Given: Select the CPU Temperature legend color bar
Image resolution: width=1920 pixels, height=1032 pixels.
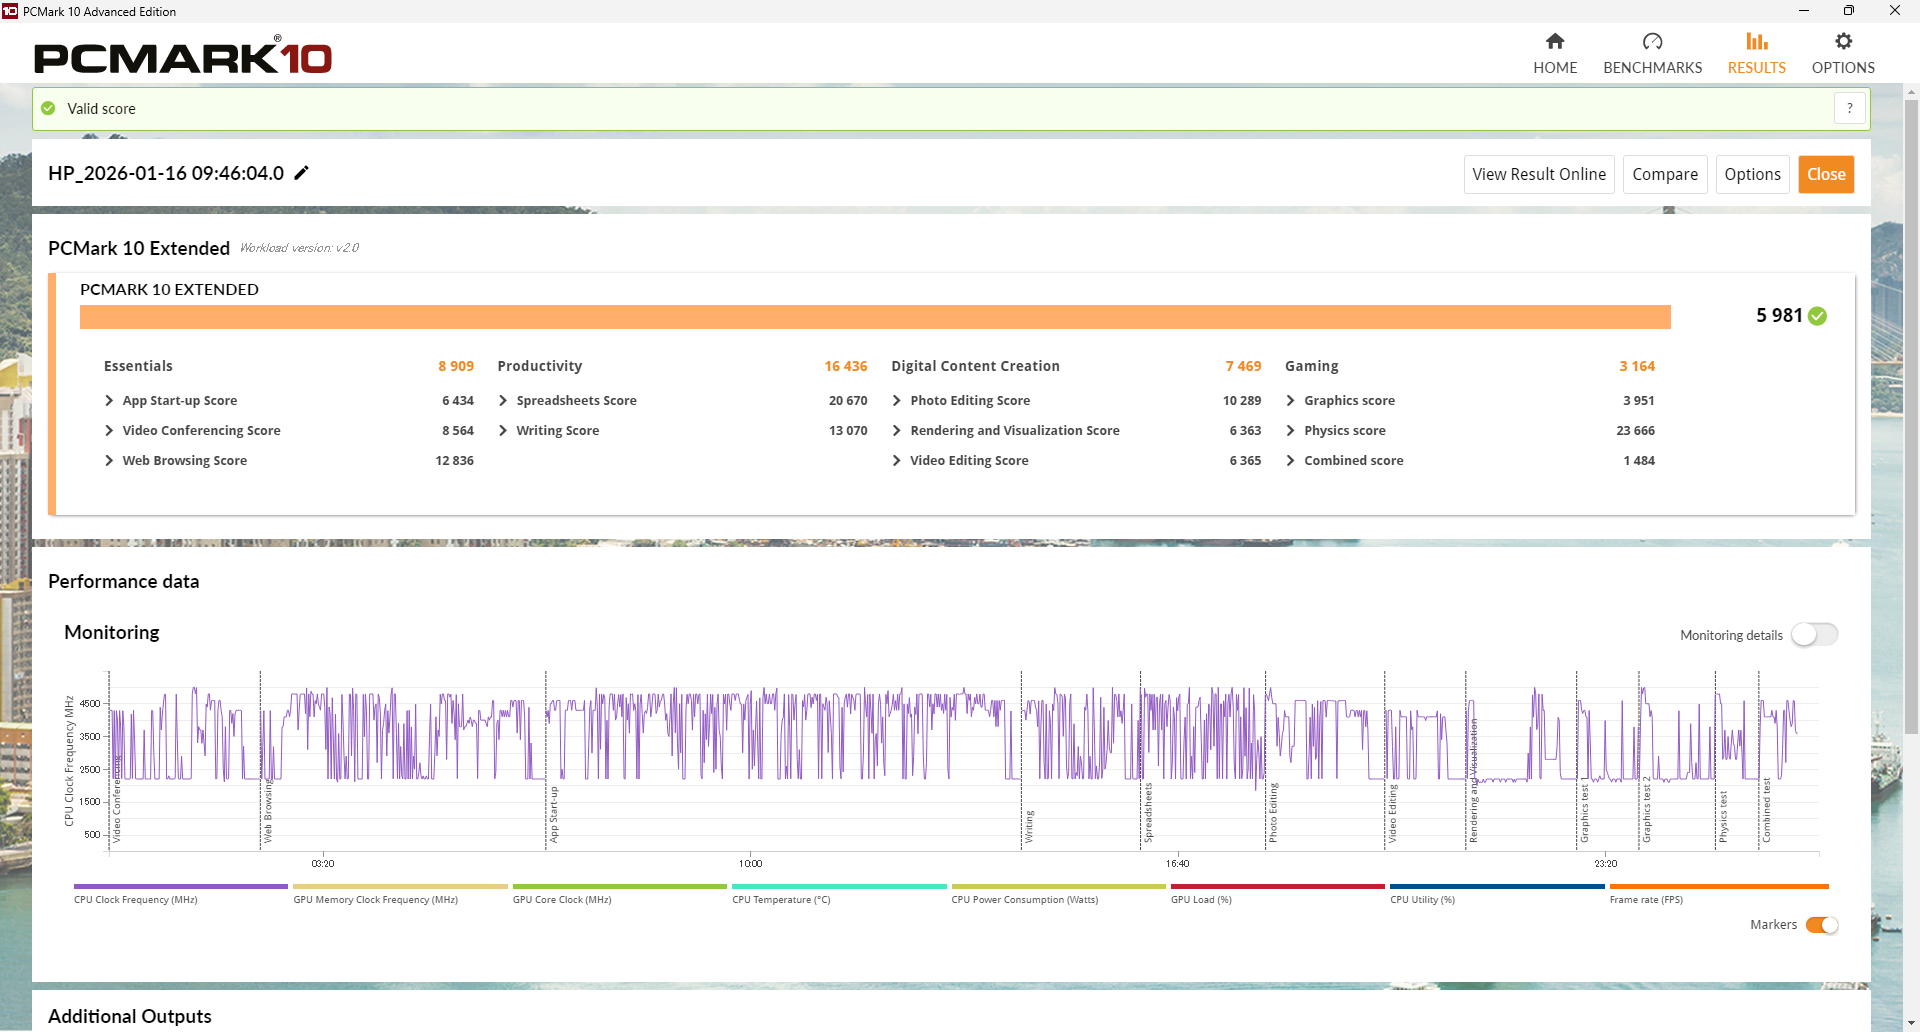Looking at the screenshot, I should [839, 886].
